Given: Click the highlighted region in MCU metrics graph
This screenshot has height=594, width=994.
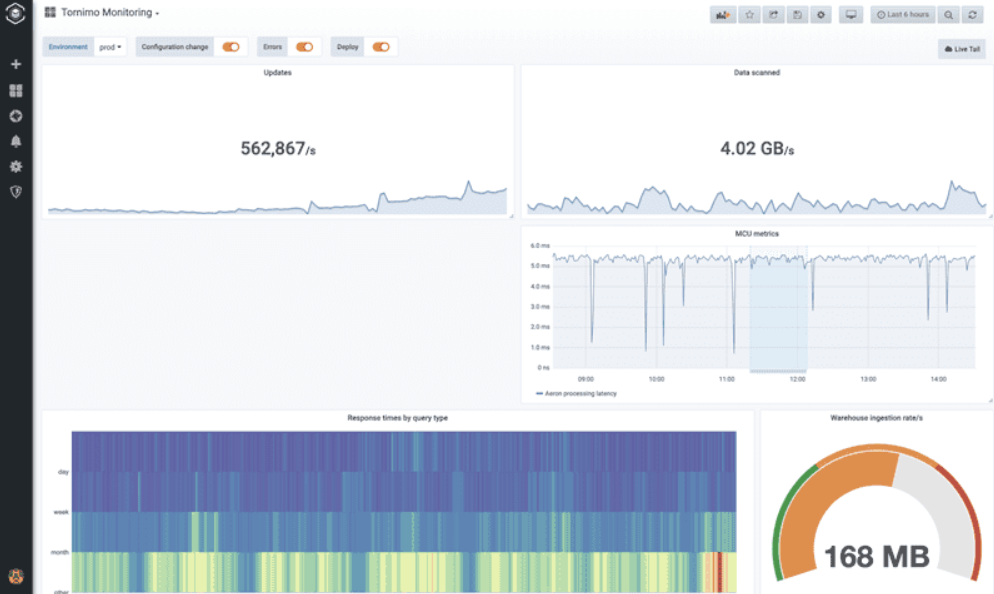Looking at the screenshot, I should tap(778, 307).
